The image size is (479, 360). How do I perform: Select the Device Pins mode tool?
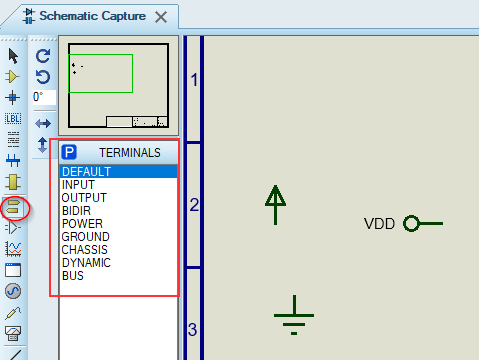click(x=13, y=228)
